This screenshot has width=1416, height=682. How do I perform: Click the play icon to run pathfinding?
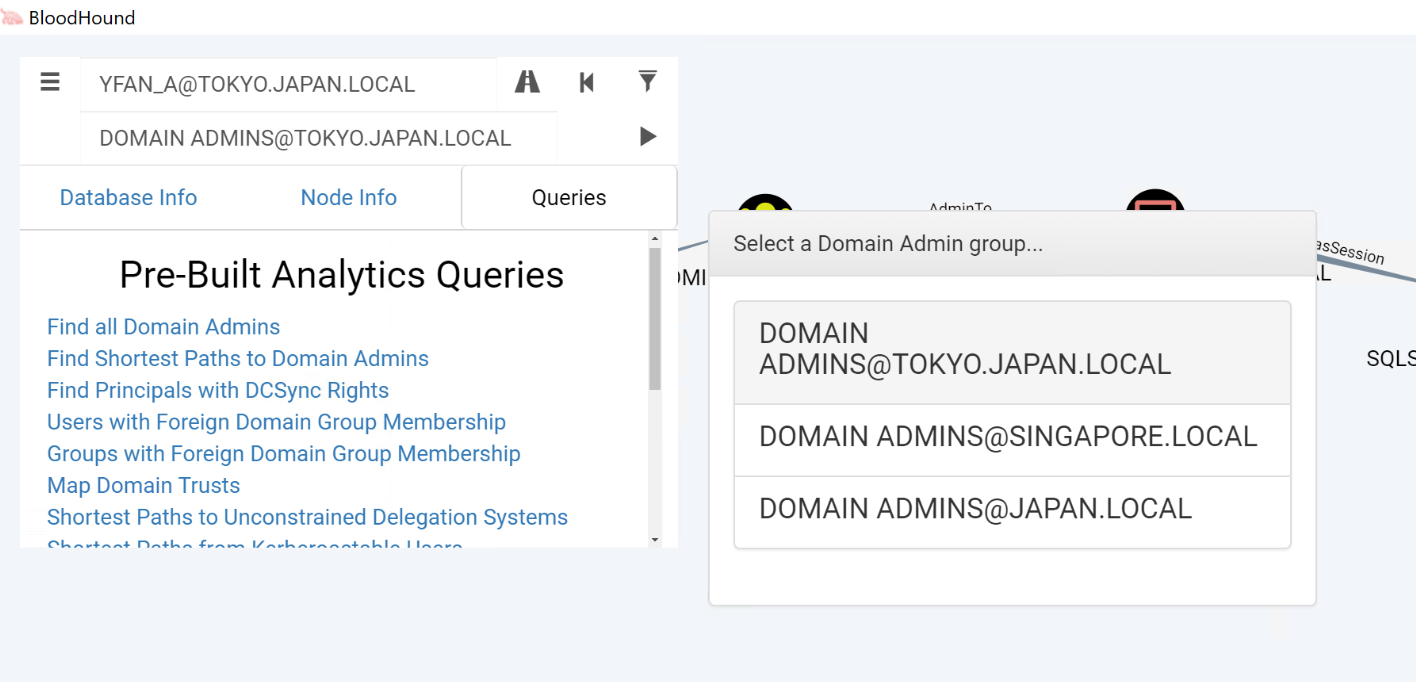coord(647,137)
